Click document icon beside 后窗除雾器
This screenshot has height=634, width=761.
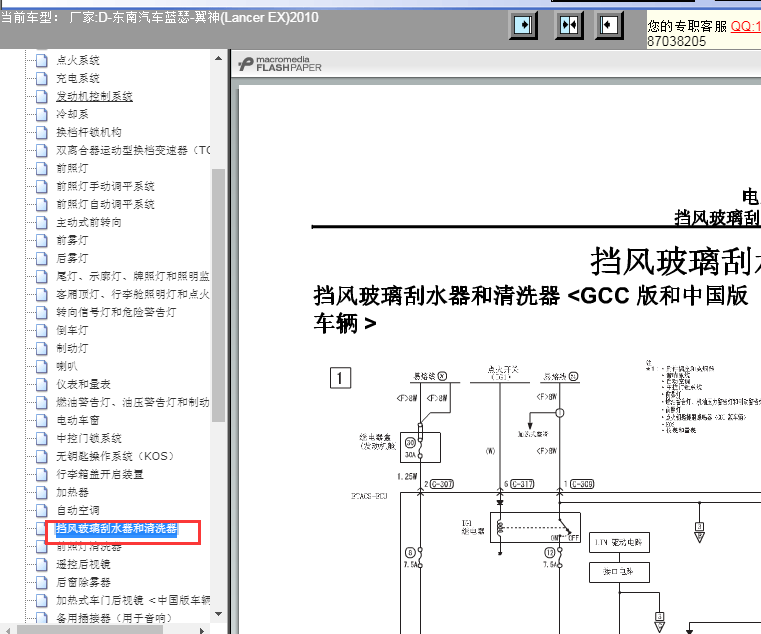coord(42,582)
